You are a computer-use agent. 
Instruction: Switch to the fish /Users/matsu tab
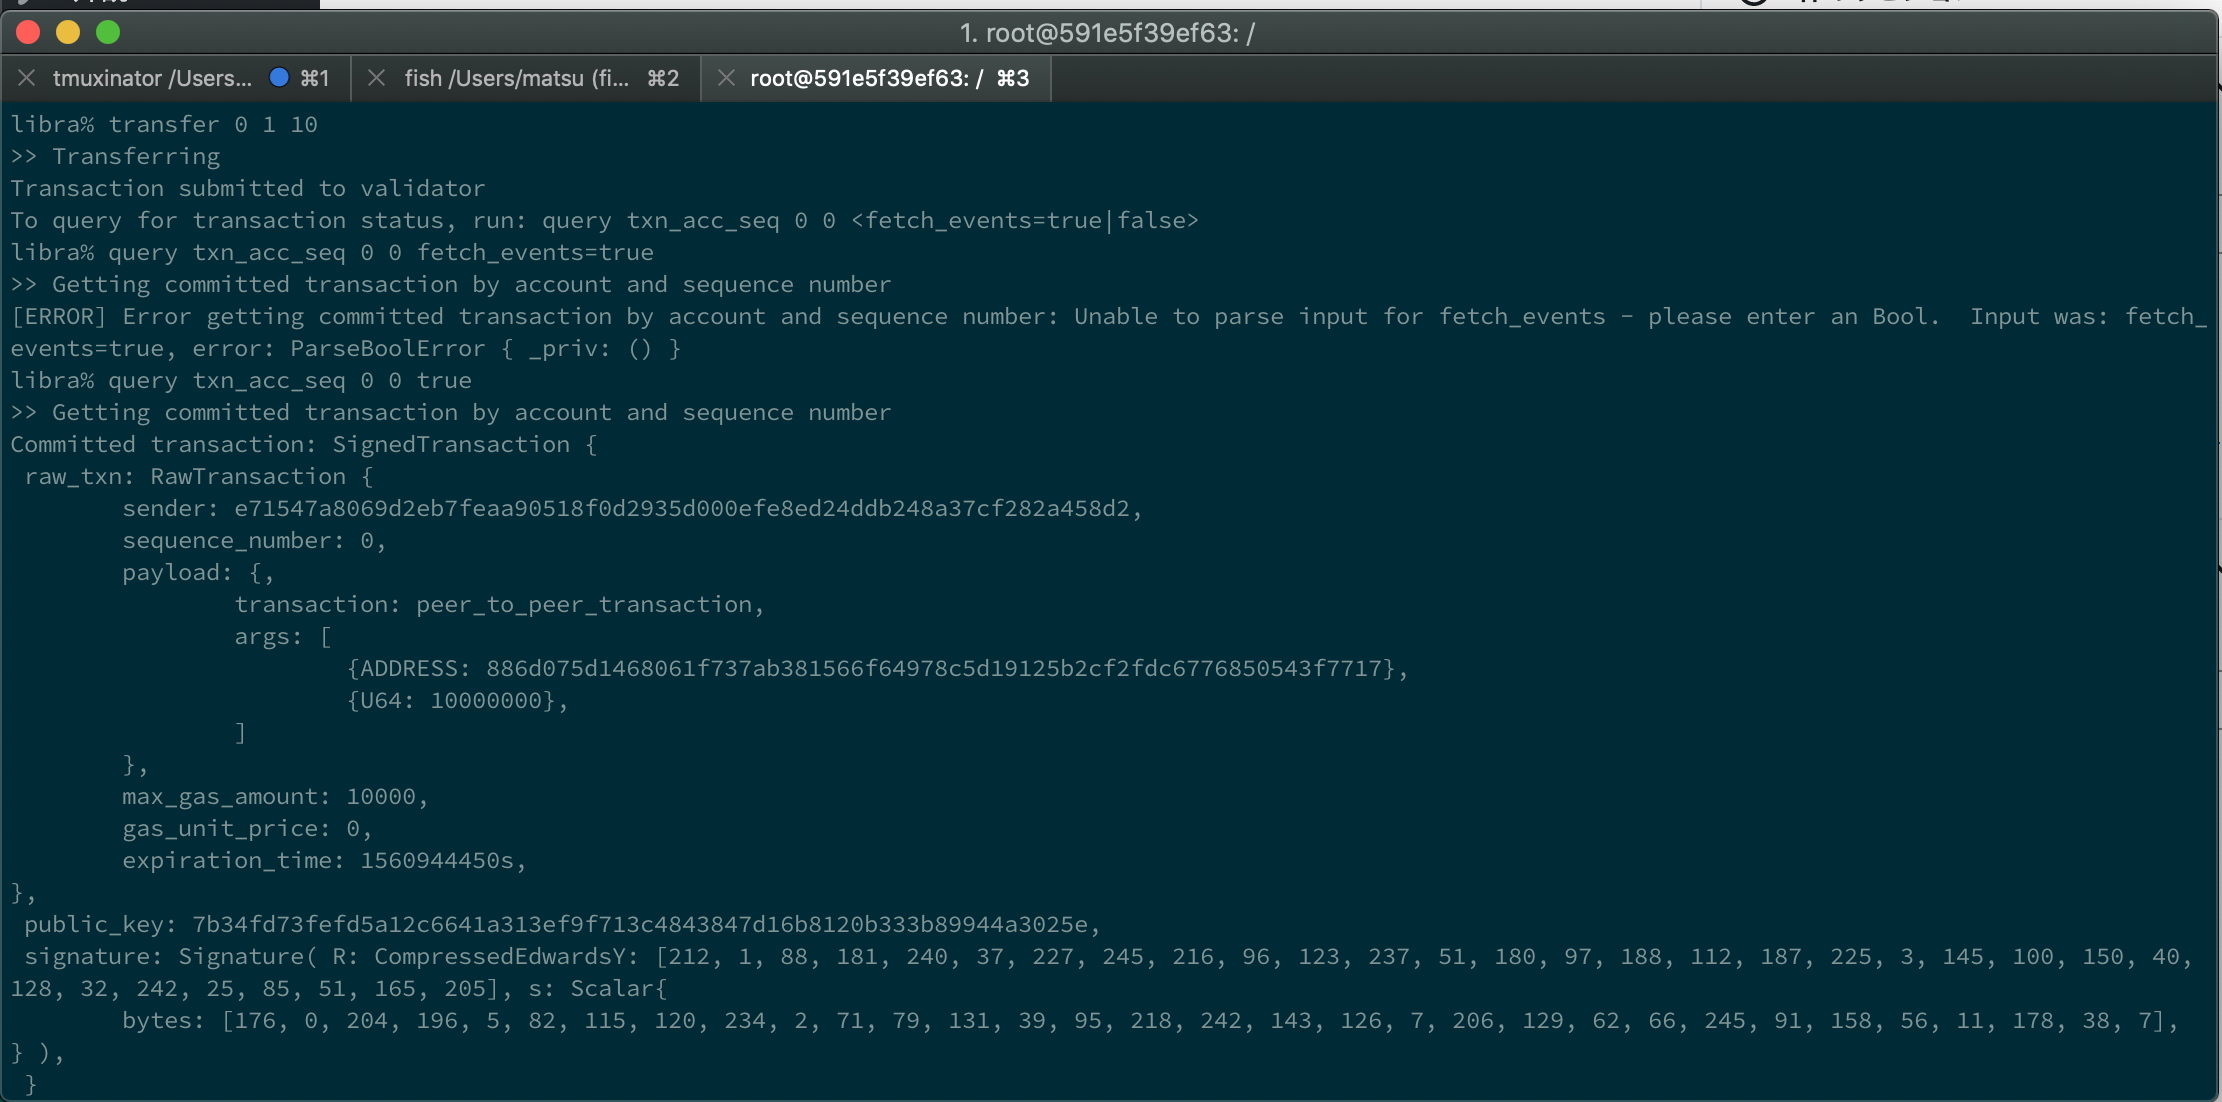click(x=526, y=78)
